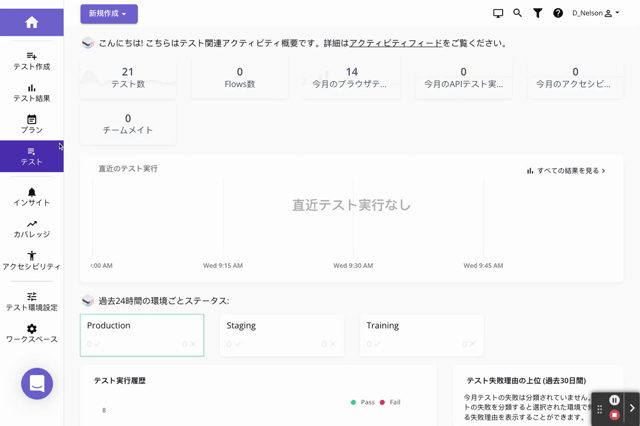Click the search magnifier icon

point(517,13)
